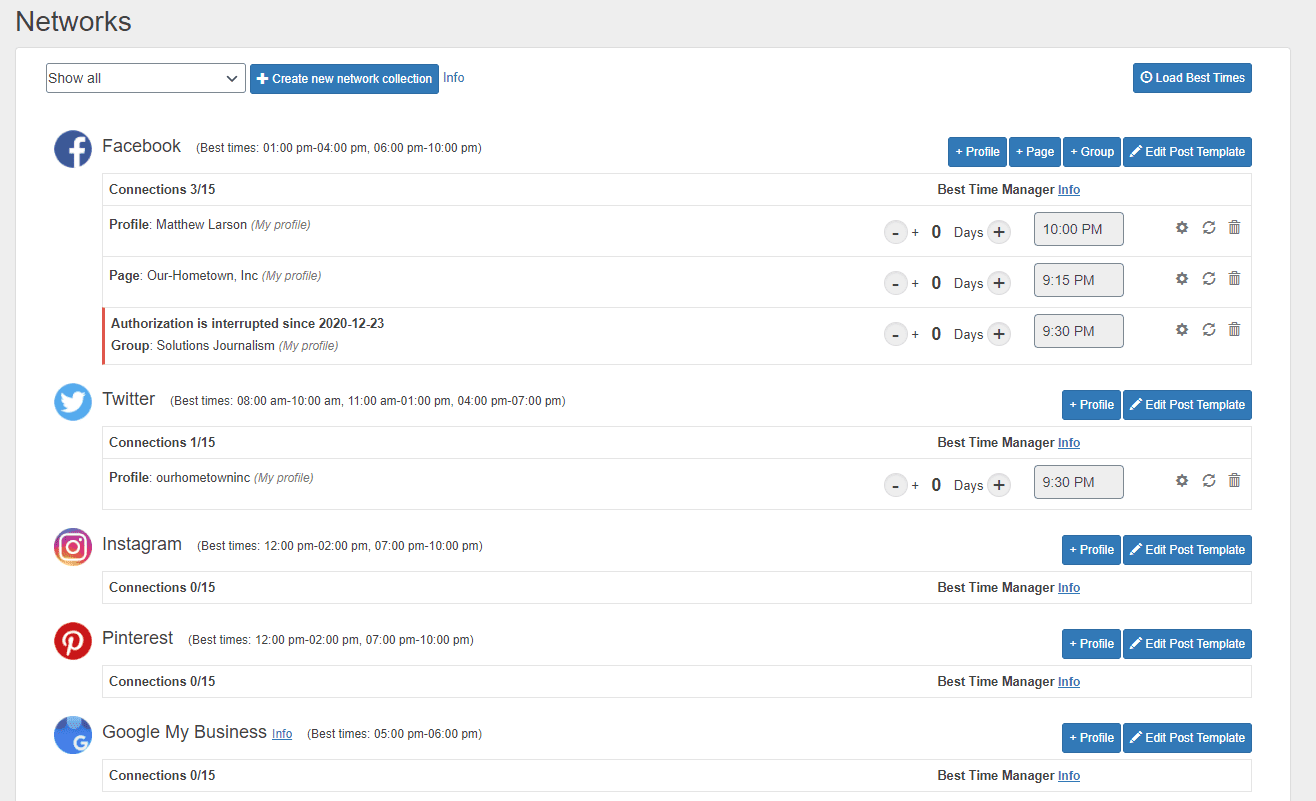Open settings gear for Solutions Journalism group

tap(1182, 329)
